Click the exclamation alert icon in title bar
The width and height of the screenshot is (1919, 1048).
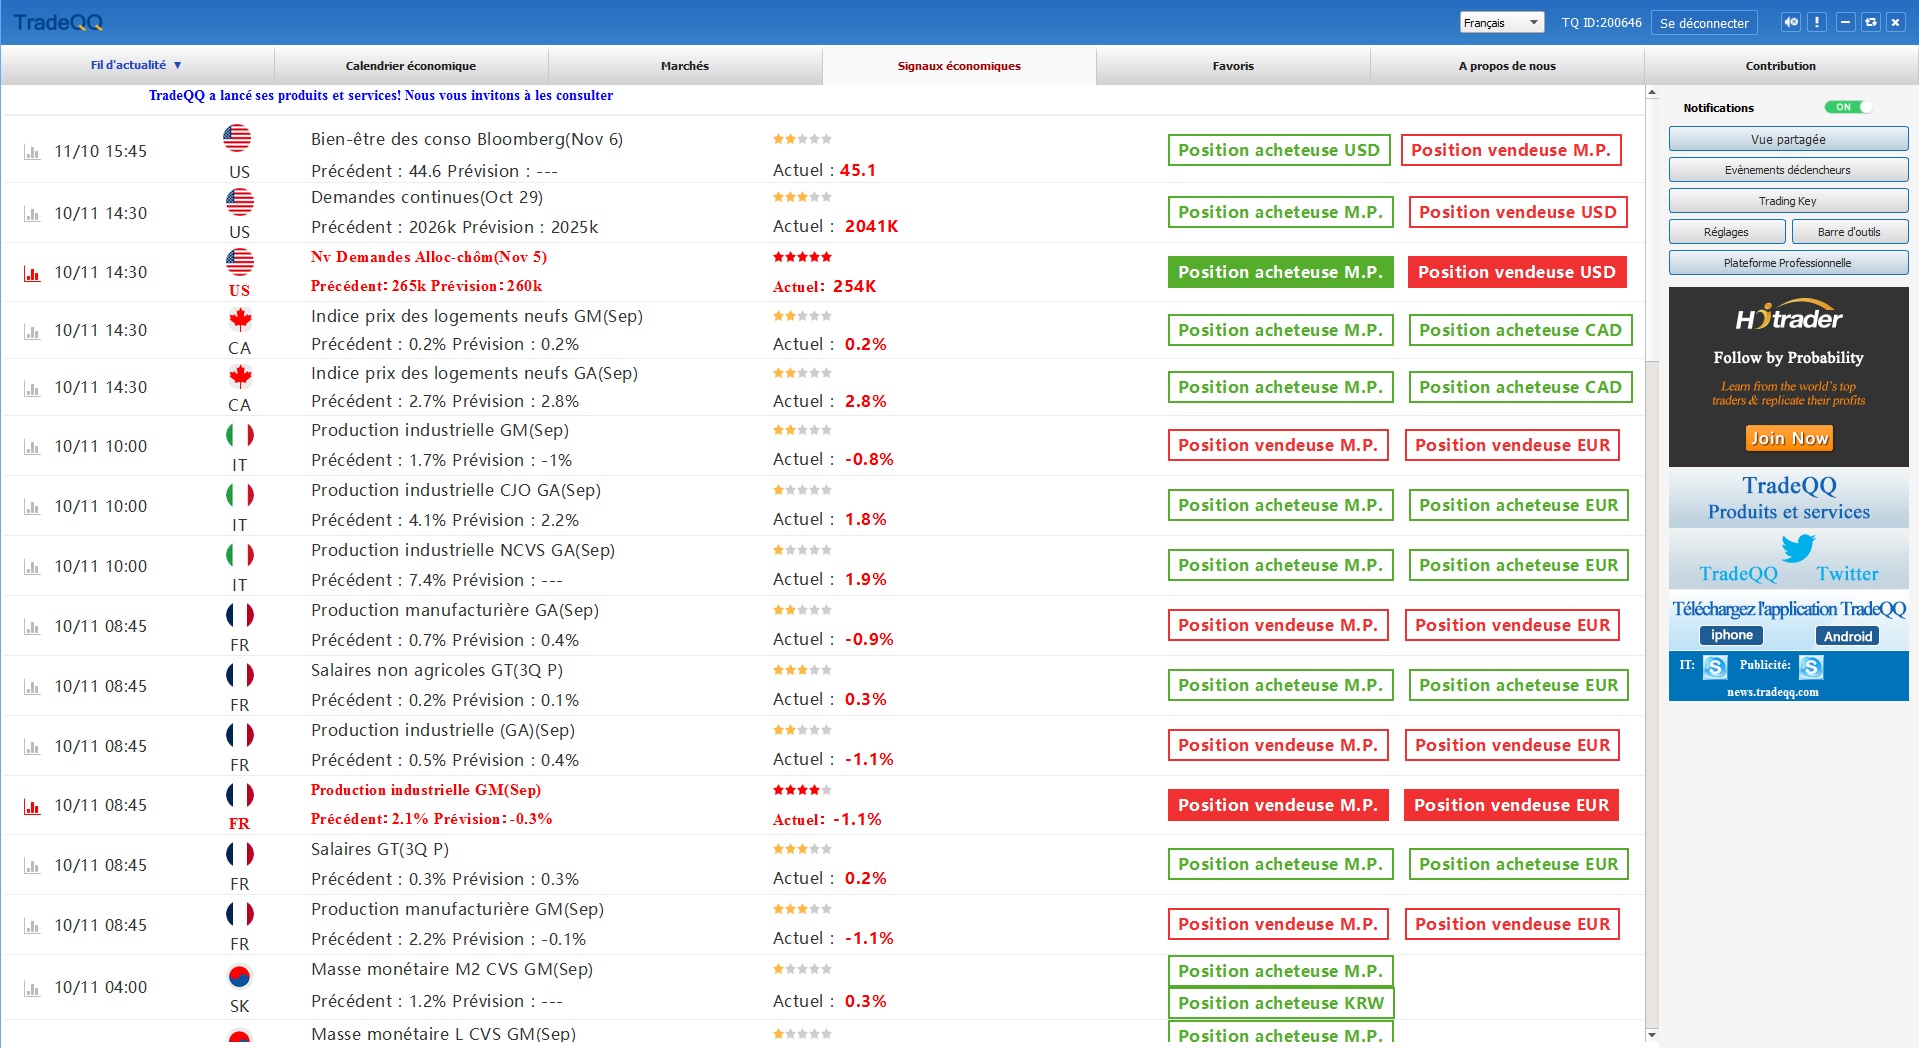[x=1817, y=22]
